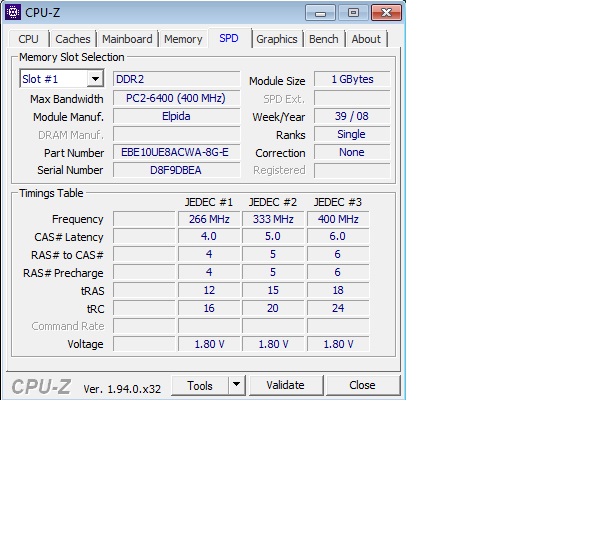Click the empty DRAM Manuf. field
This screenshot has width=614, height=559.
(x=177, y=134)
